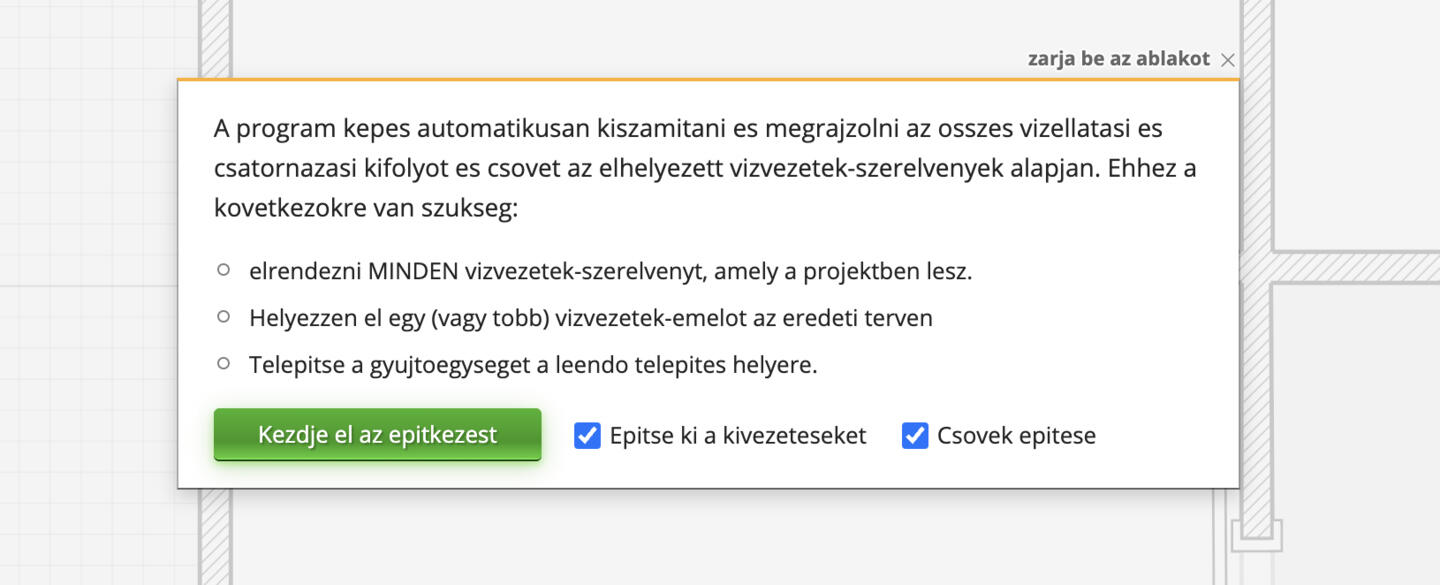This screenshot has height=585, width=1440.
Task: Click the green 'Kezdje el az epitkezest' button
Action: [377, 435]
